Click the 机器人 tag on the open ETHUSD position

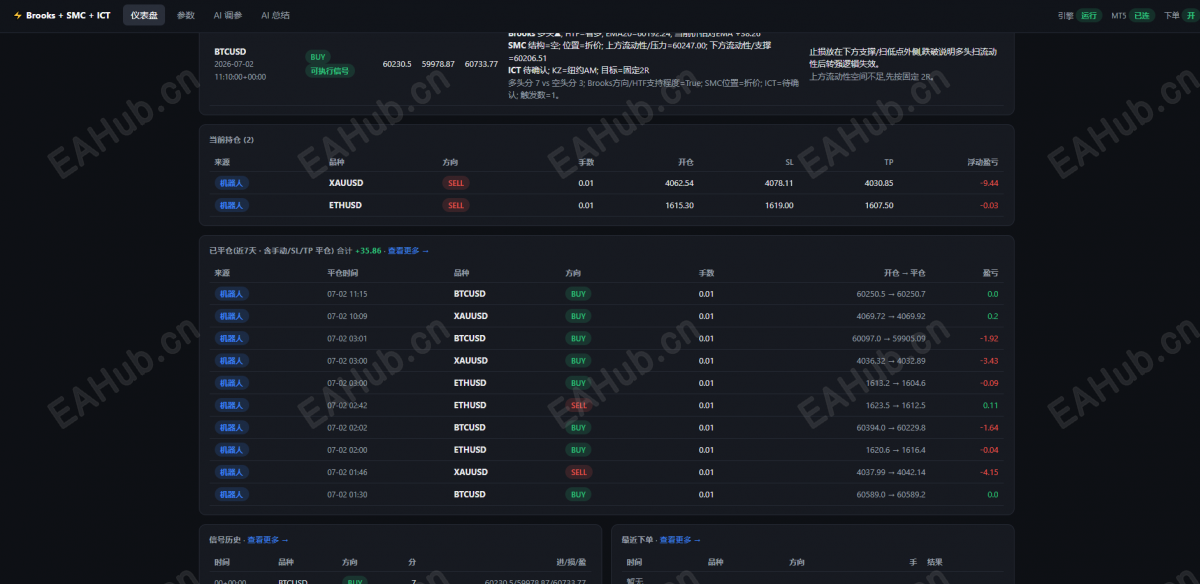click(x=231, y=205)
